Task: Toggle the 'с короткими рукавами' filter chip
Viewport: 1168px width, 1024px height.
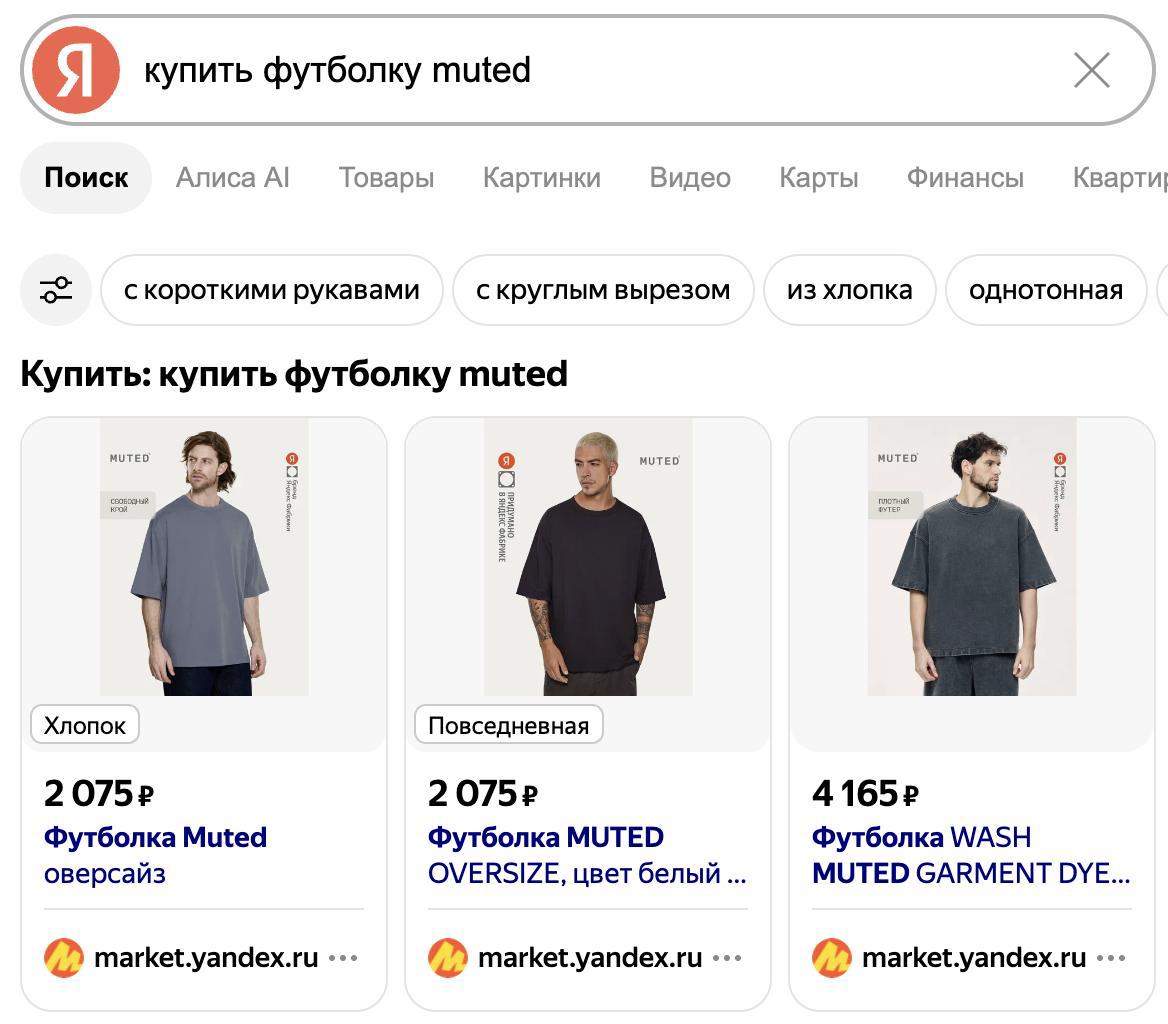Action: (272, 290)
